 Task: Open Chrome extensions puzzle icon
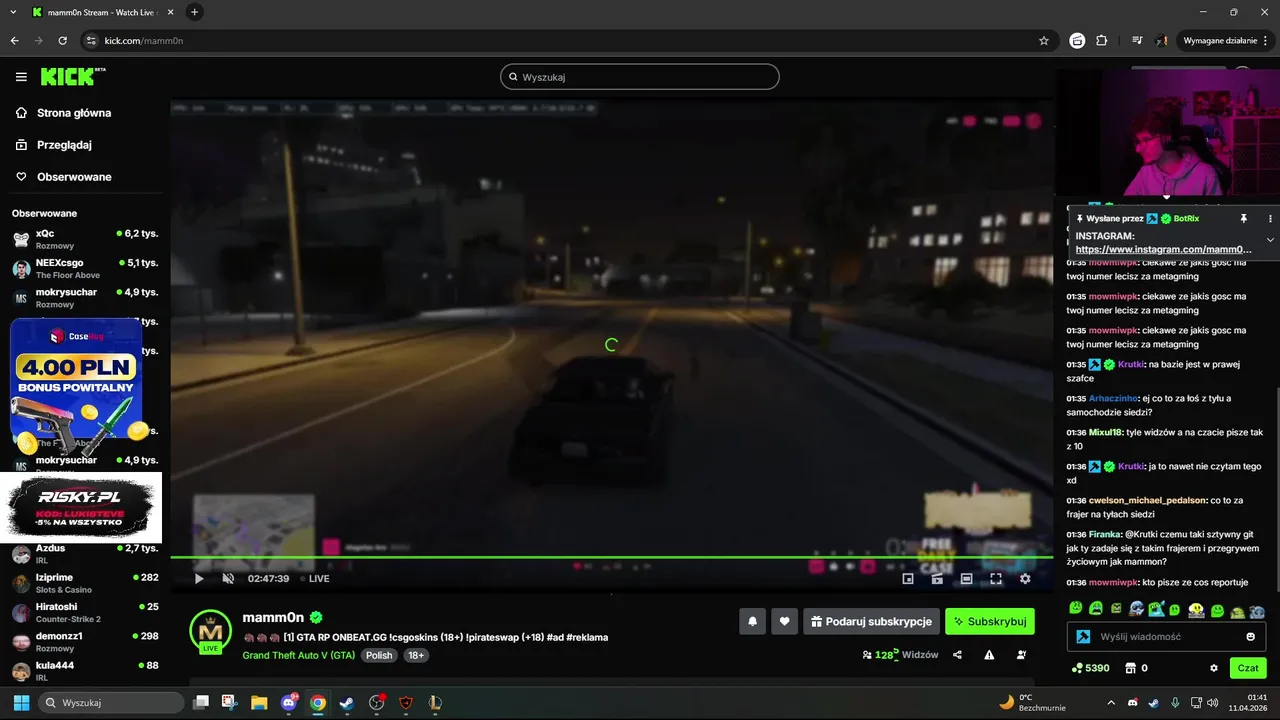click(x=1102, y=41)
